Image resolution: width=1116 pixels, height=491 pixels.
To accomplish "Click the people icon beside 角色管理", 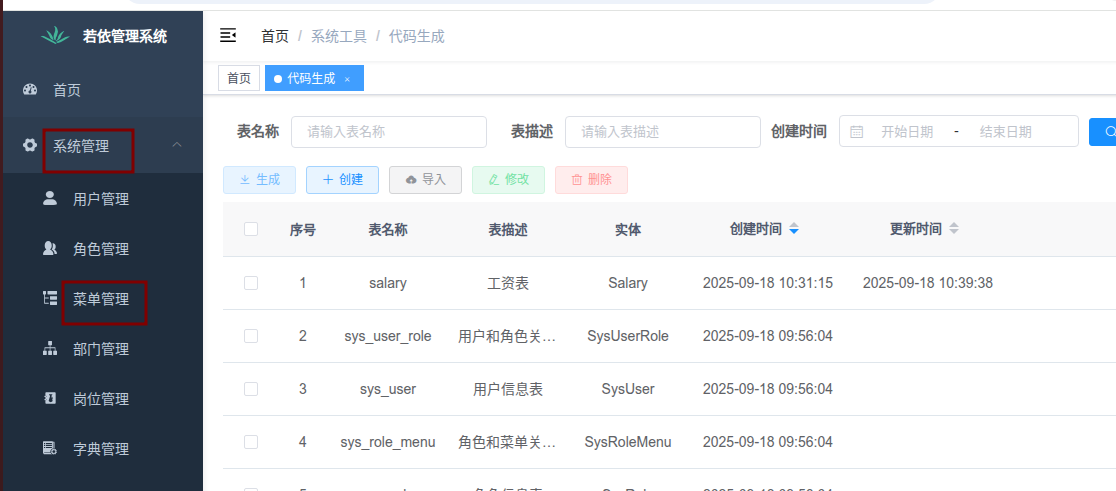I will click(x=50, y=248).
